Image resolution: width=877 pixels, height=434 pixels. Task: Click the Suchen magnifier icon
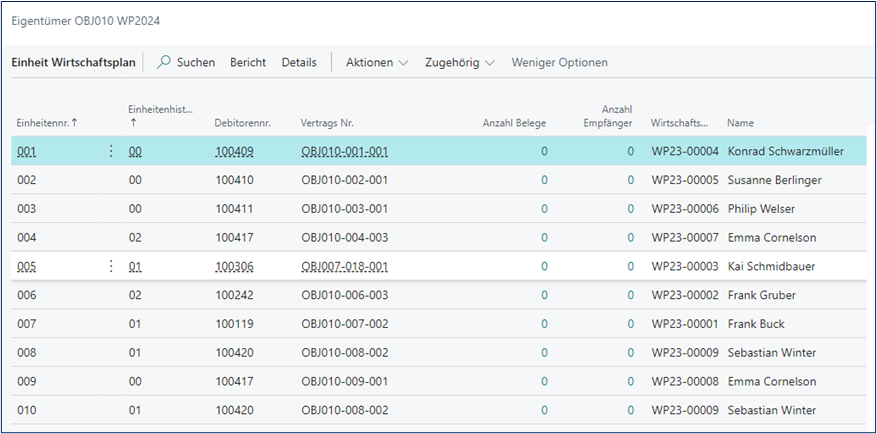pyautogui.click(x=164, y=62)
